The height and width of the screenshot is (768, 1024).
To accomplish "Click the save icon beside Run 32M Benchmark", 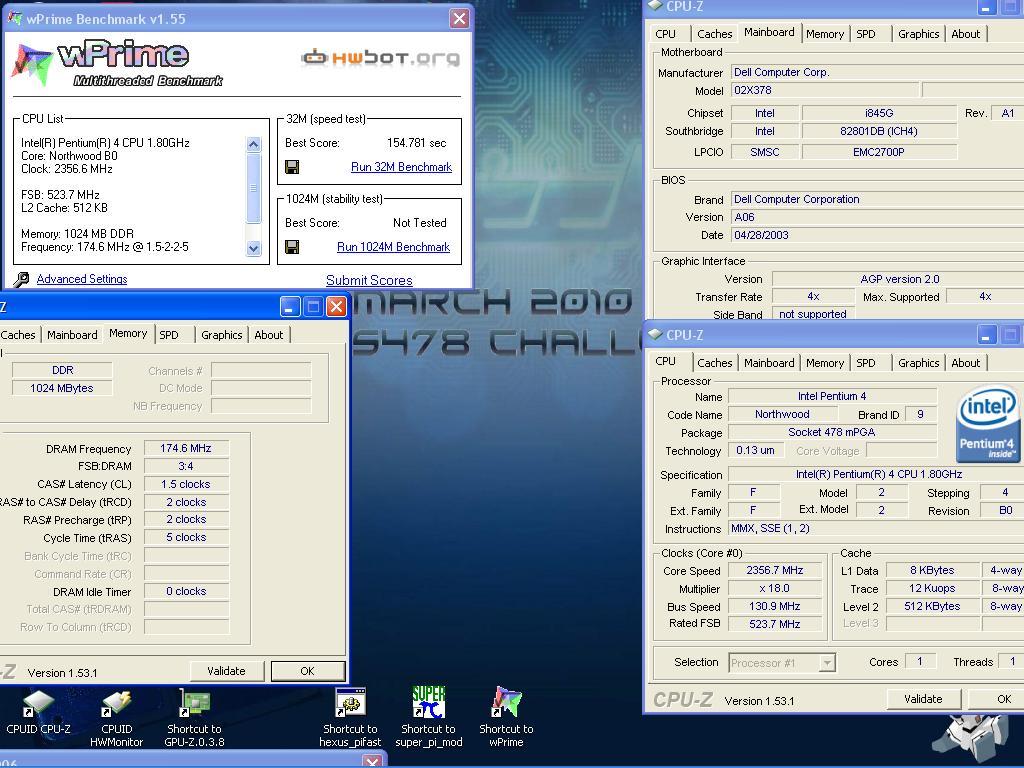I will pyautogui.click(x=292, y=167).
